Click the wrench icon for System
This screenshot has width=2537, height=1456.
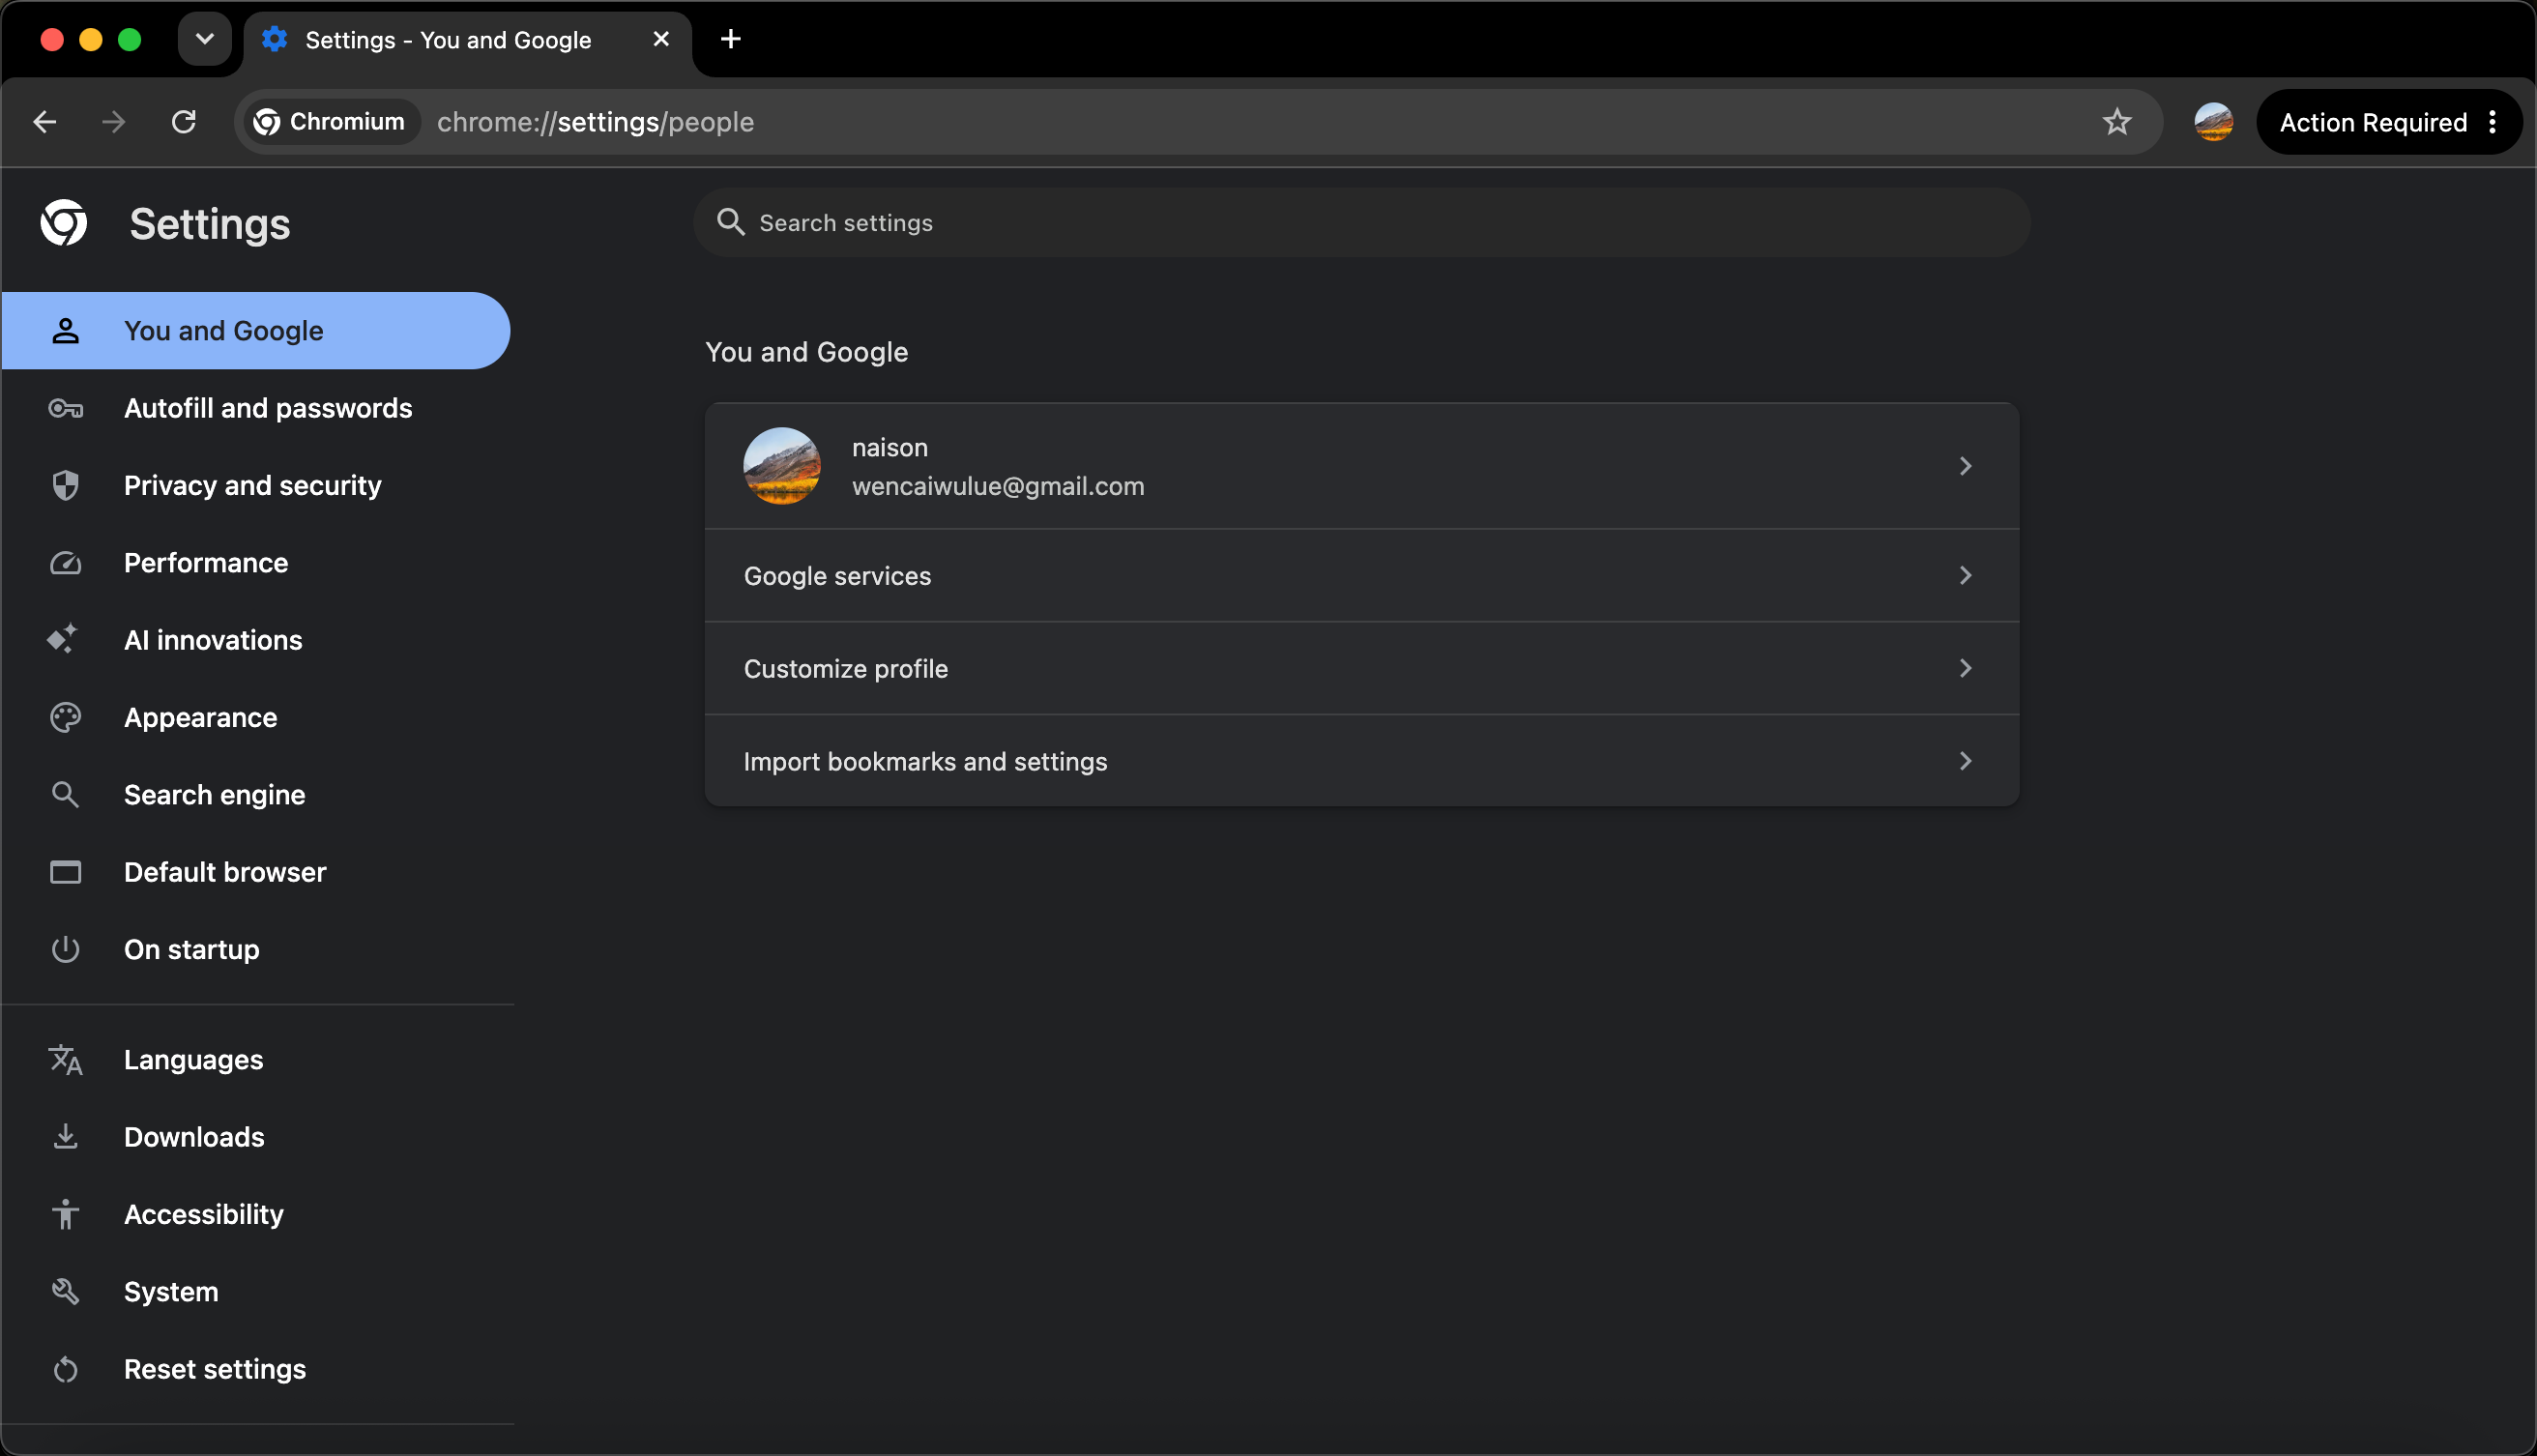coord(66,1292)
